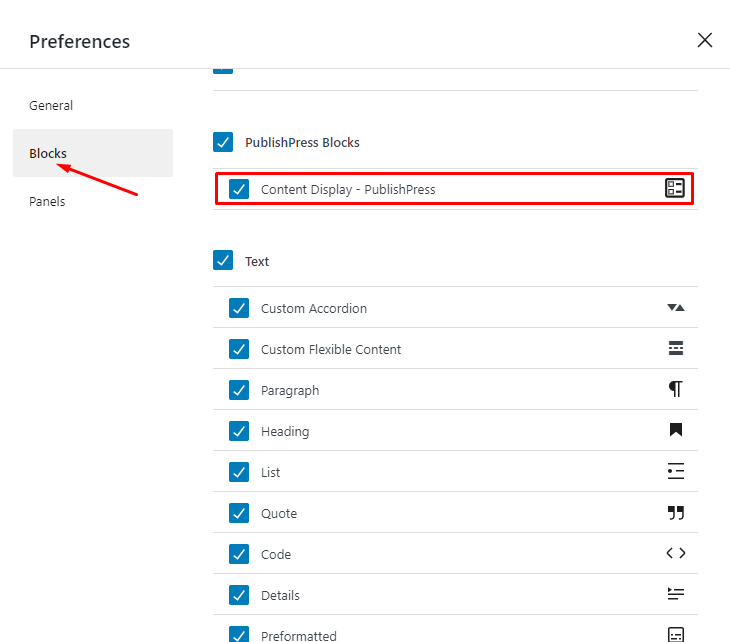Click the Code angle brackets icon
730x642 pixels.
click(676, 553)
